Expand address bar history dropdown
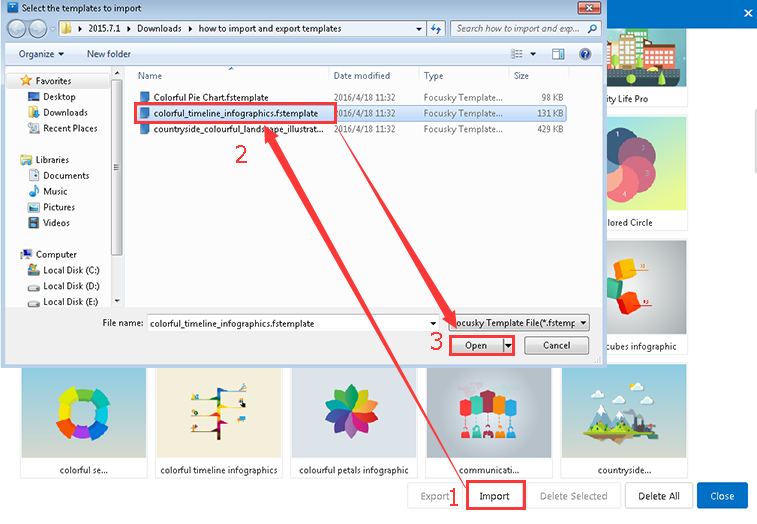Image resolution: width=757 pixels, height=524 pixels. click(x=419, y=29)
